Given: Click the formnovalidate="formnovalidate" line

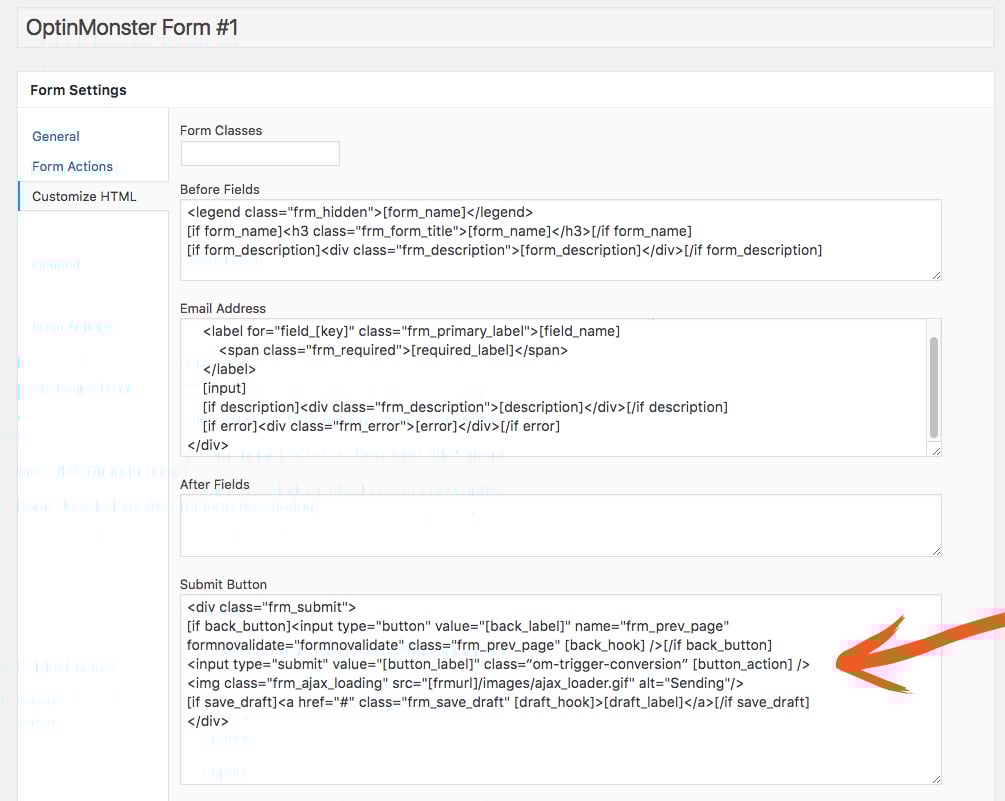Looking at the screenshot, I should [479, 645].
